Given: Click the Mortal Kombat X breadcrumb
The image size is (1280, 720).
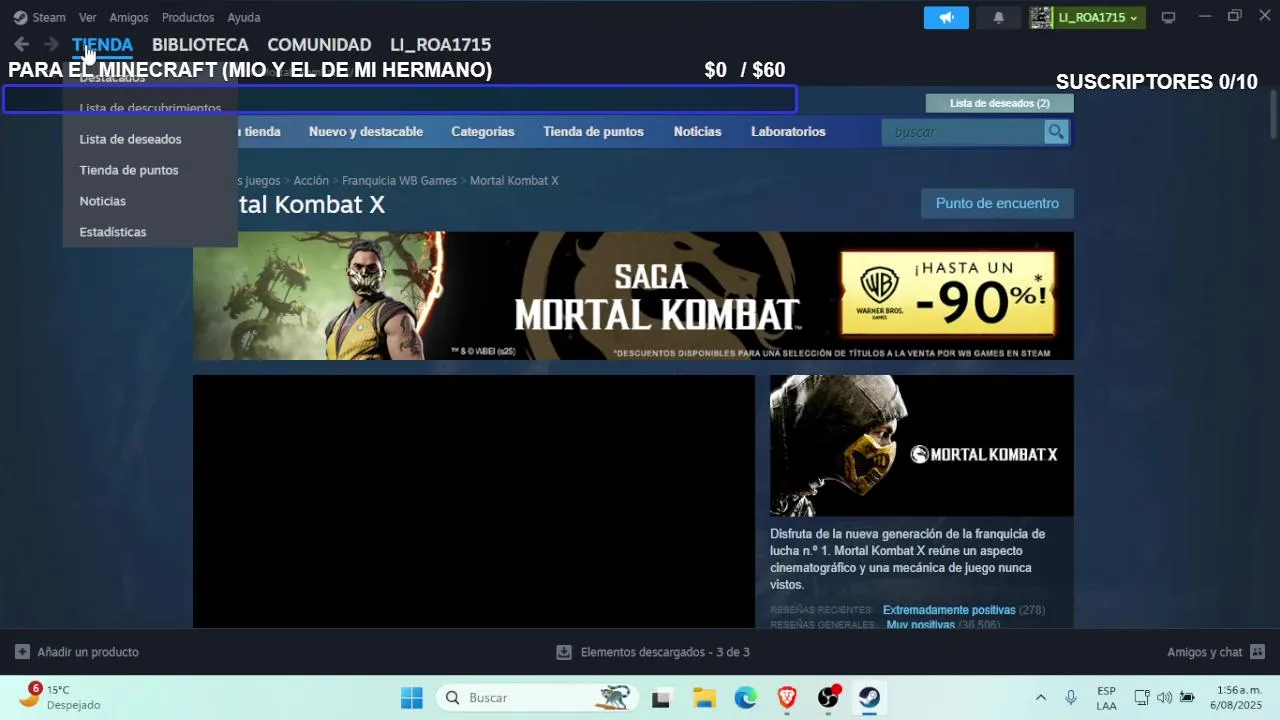Looking at the screenshot, I should 514,181.
